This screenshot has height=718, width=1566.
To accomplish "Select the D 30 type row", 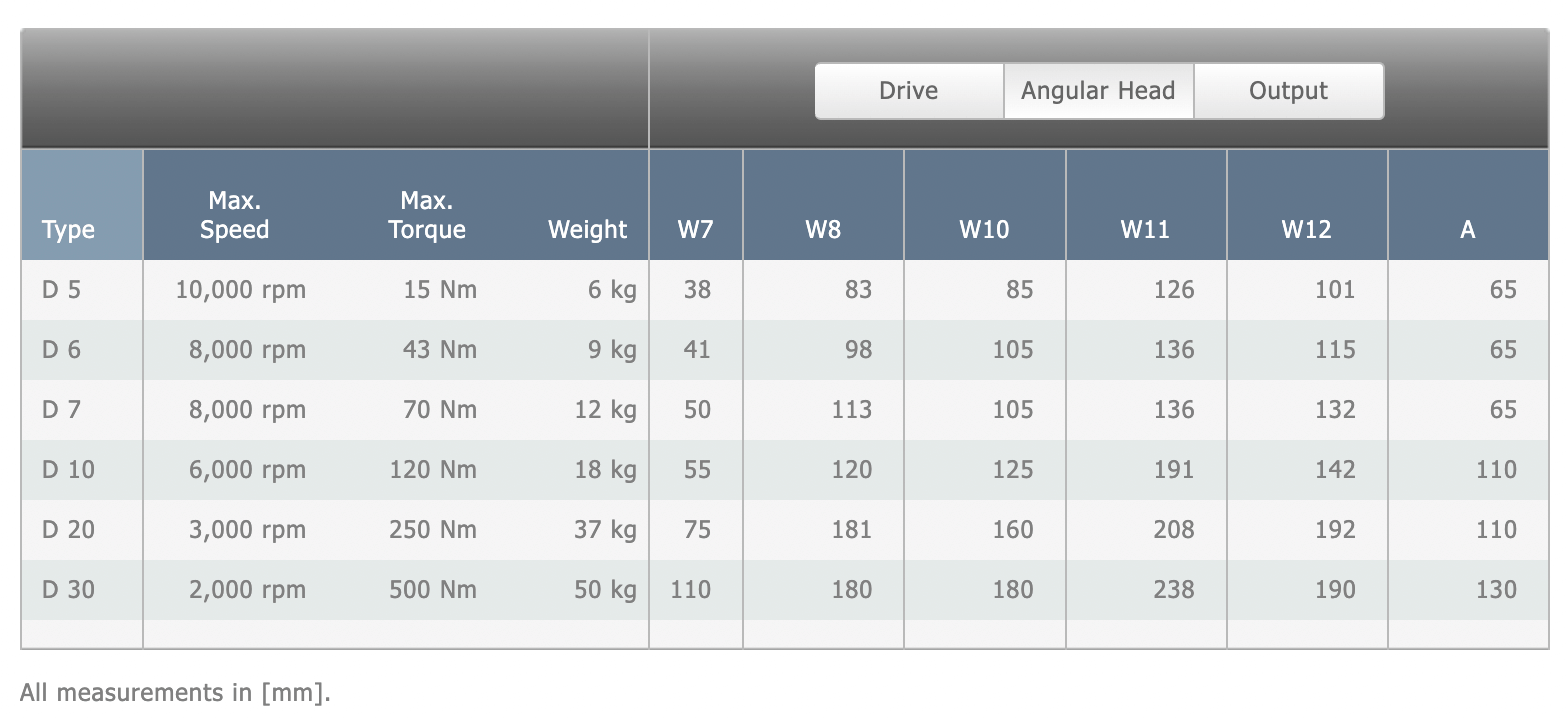I will coord(785,590).
